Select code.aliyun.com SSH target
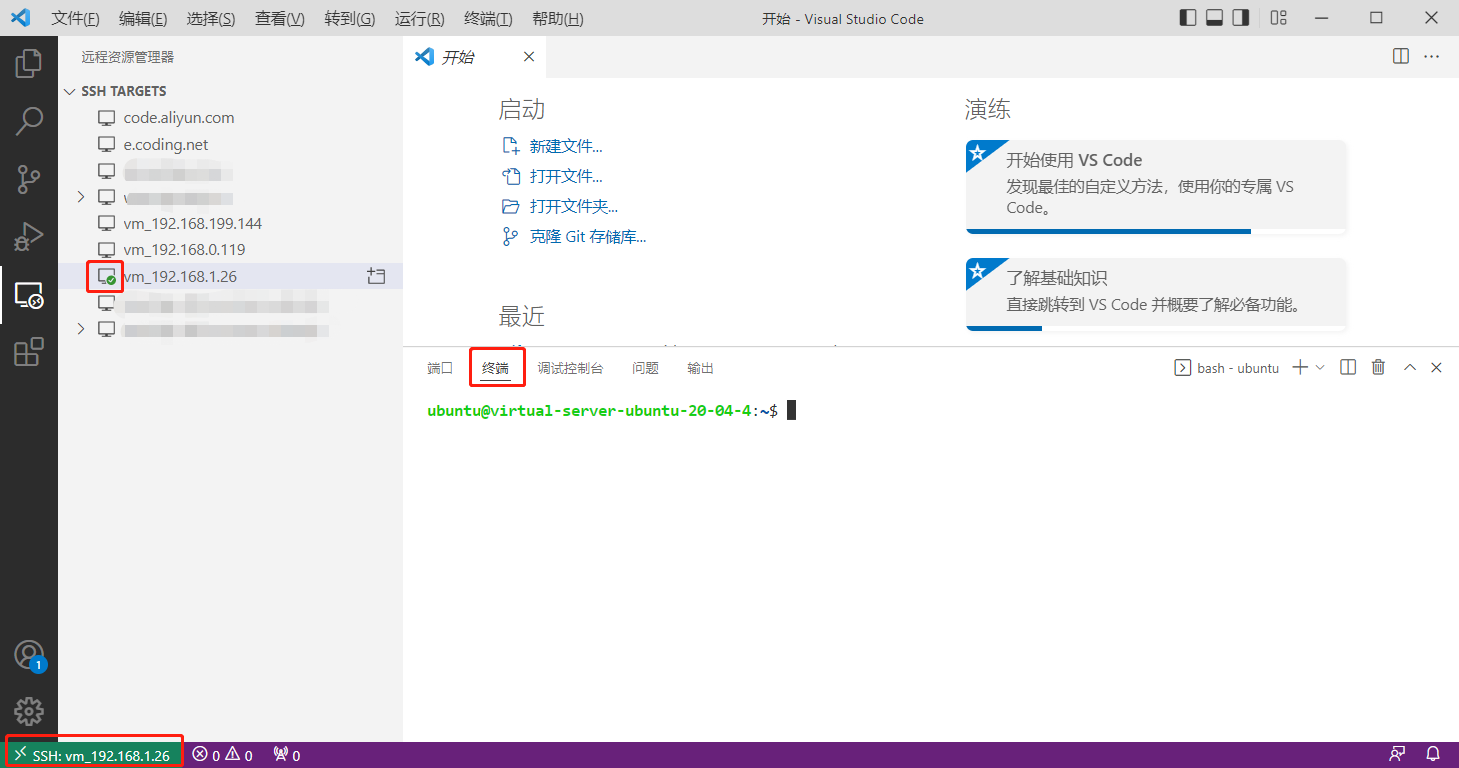Viewport: 1459px width, 768px height. pyautogui.click(x=179, y=118)
